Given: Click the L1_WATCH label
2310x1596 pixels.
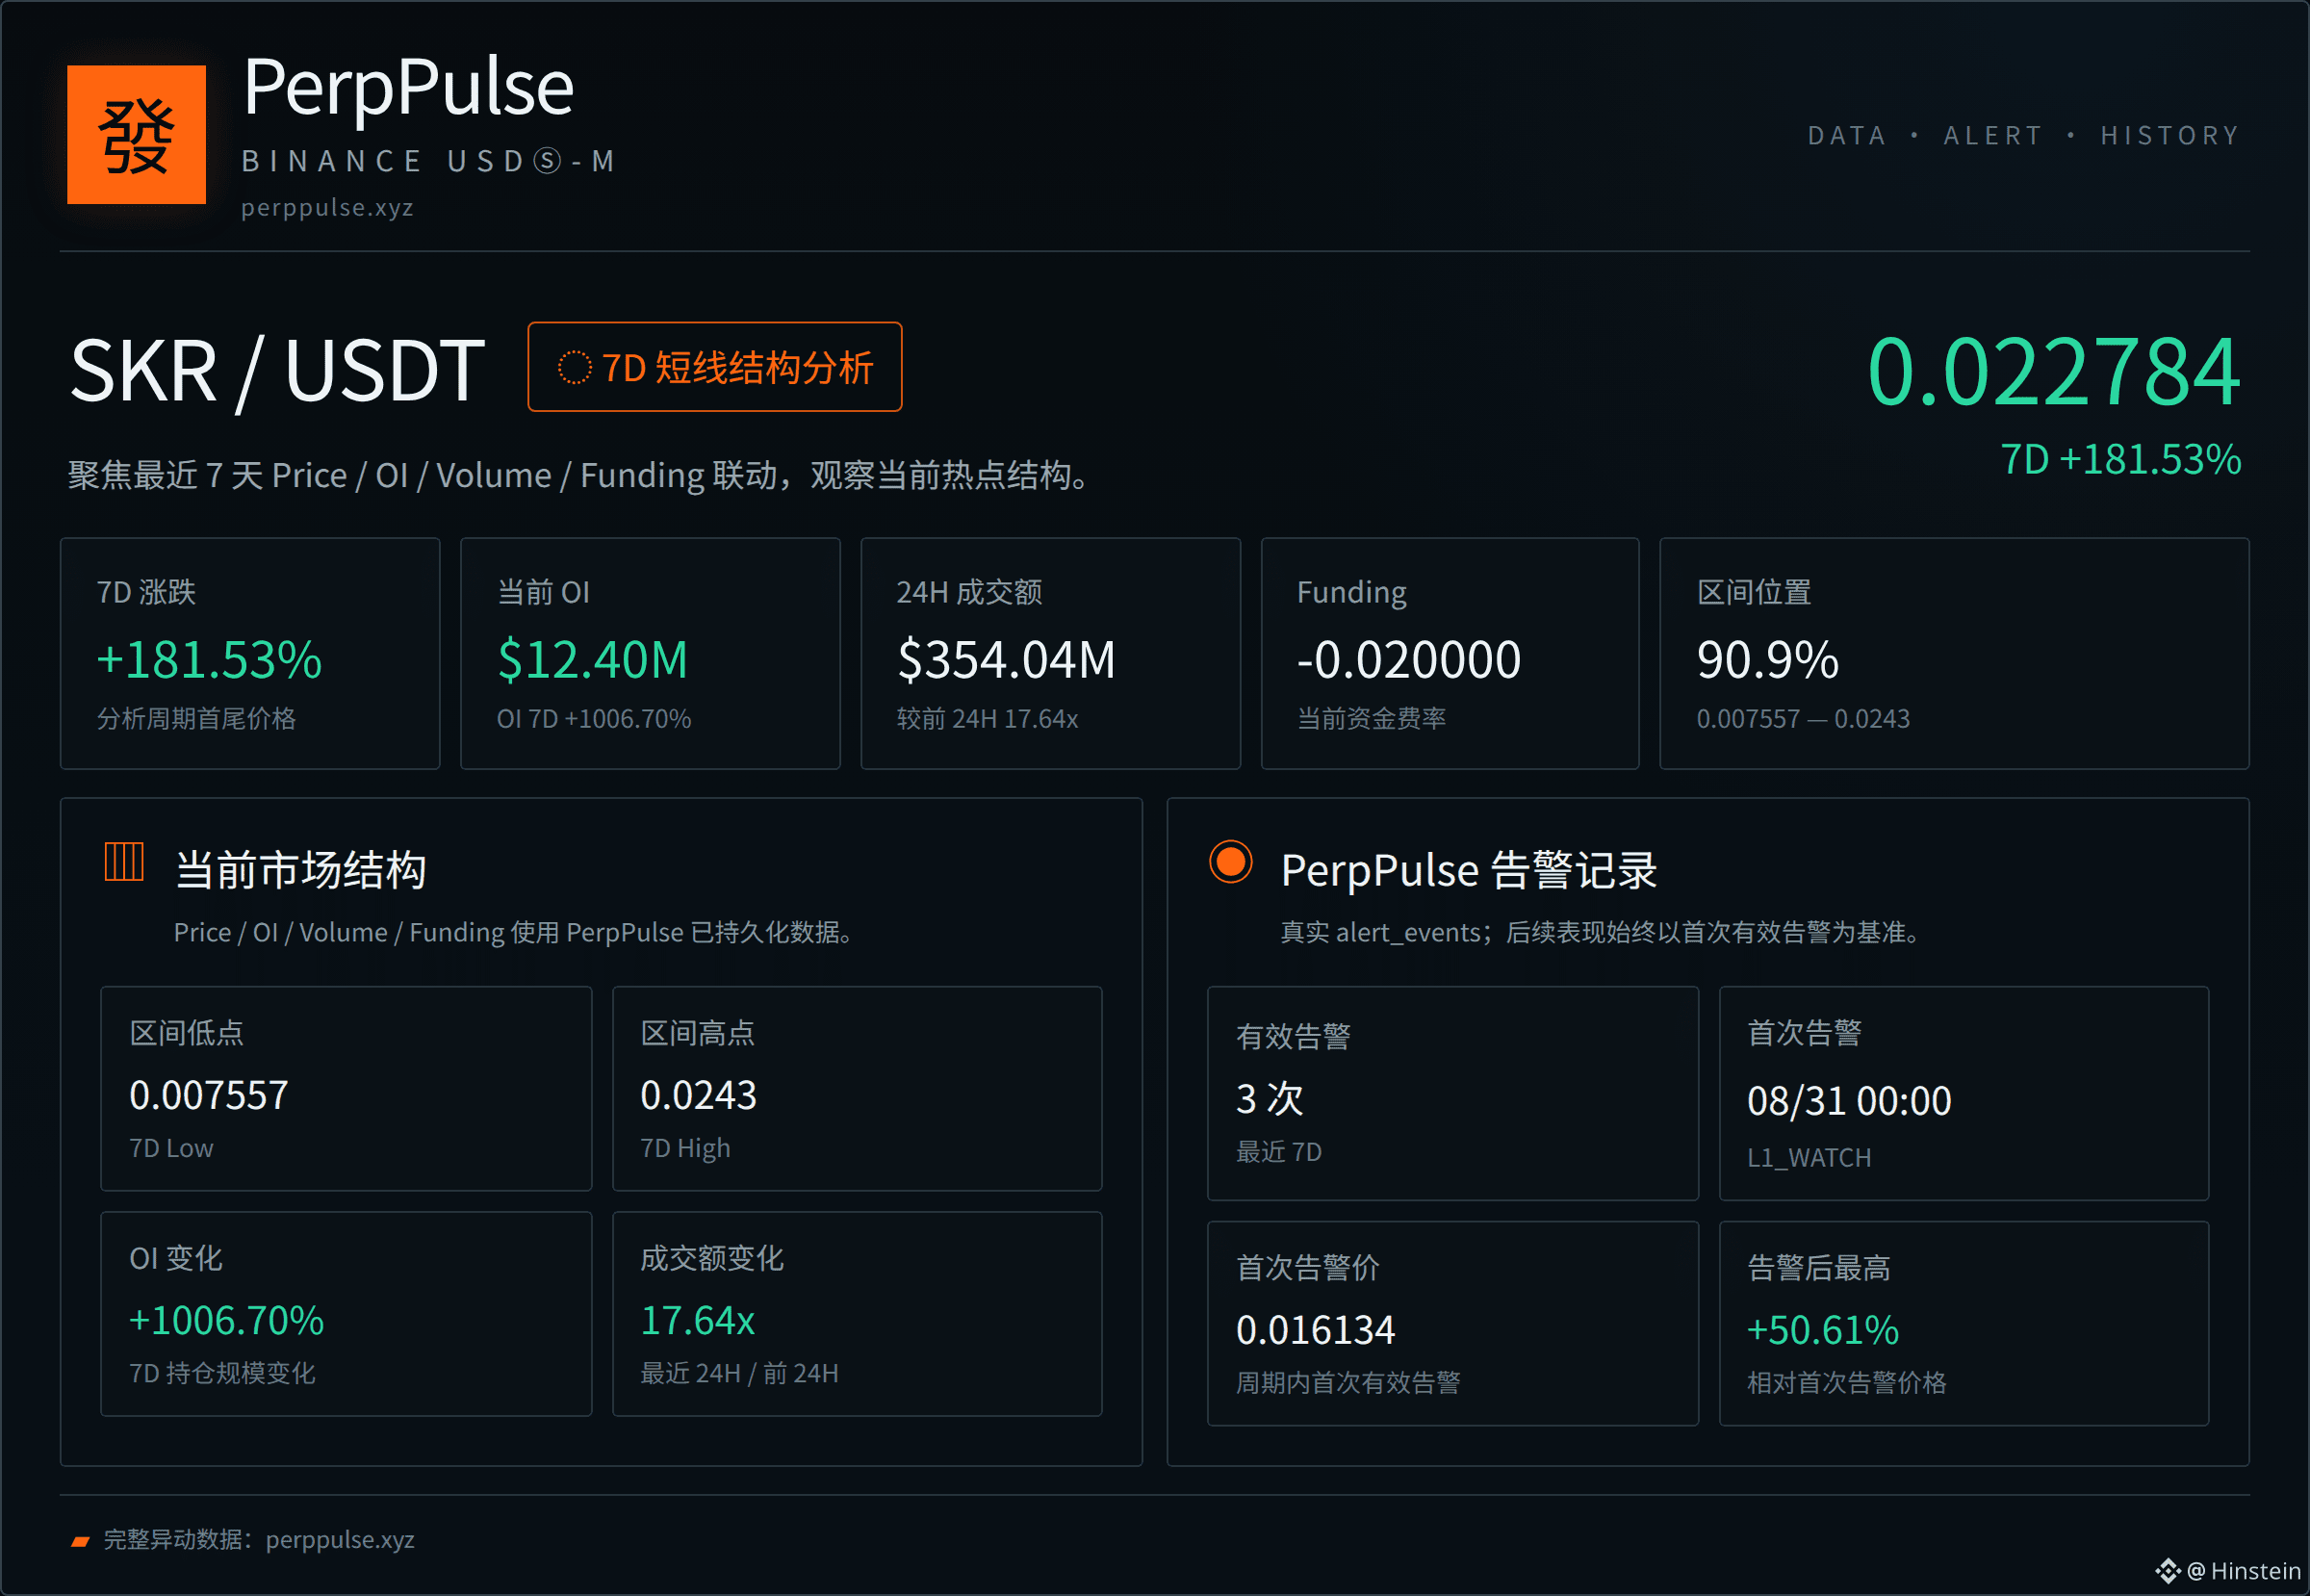Looking at the screenshot, I should [1808, 1158].
